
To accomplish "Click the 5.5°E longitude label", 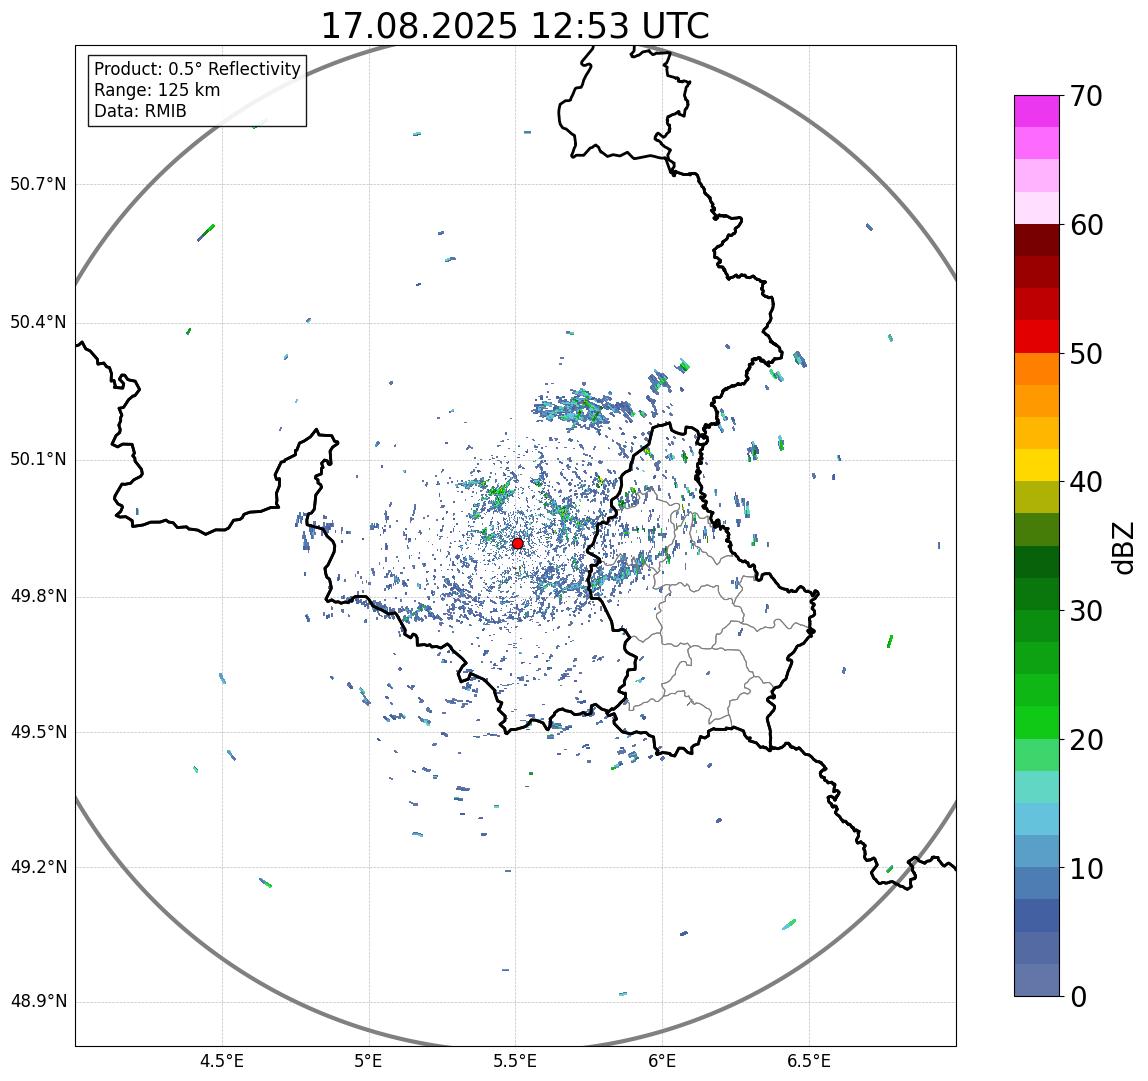I will click(515, 1061).
